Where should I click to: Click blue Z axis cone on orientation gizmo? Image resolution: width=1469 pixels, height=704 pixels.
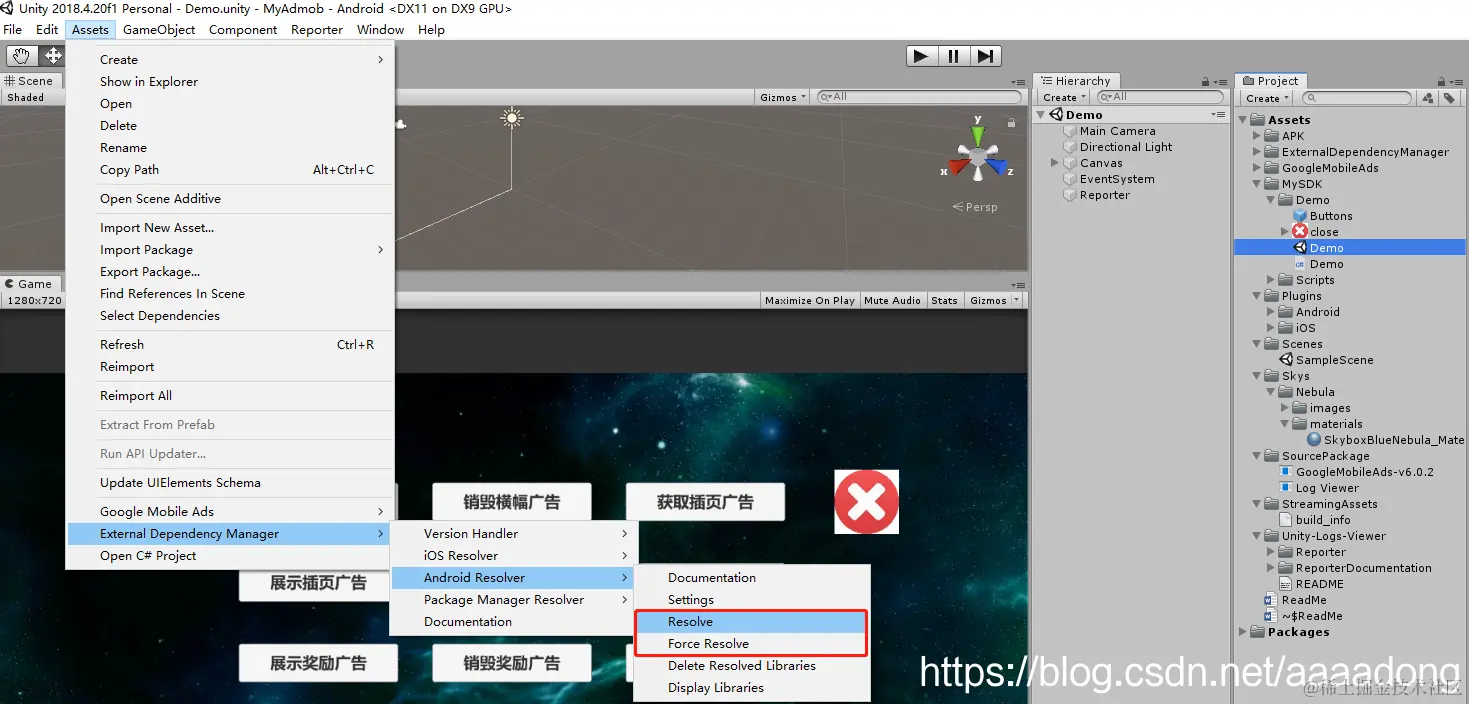(x=996, y=167)
